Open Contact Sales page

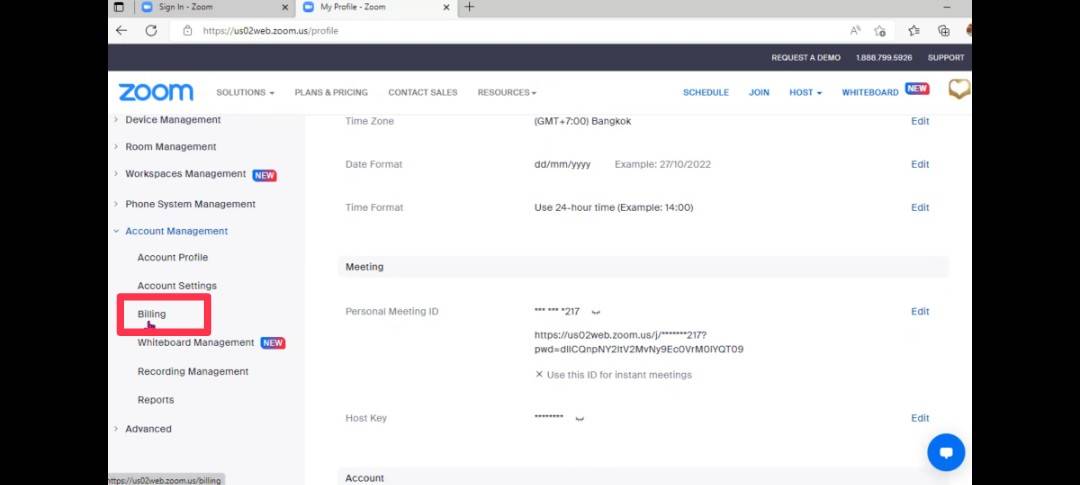pyautogui.click(x=423, y=92)
